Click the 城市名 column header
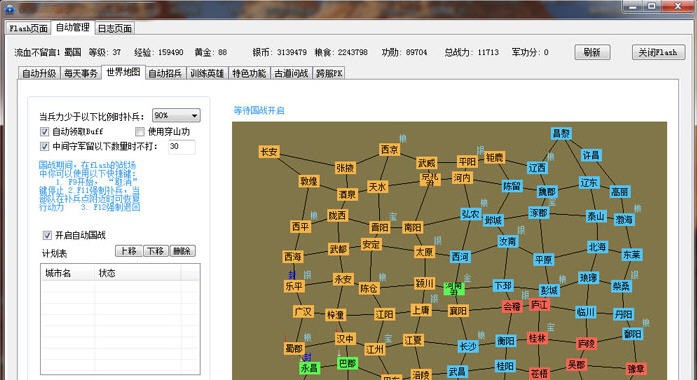The width and height of the screenshot is (697, 380). coord(68,273)
